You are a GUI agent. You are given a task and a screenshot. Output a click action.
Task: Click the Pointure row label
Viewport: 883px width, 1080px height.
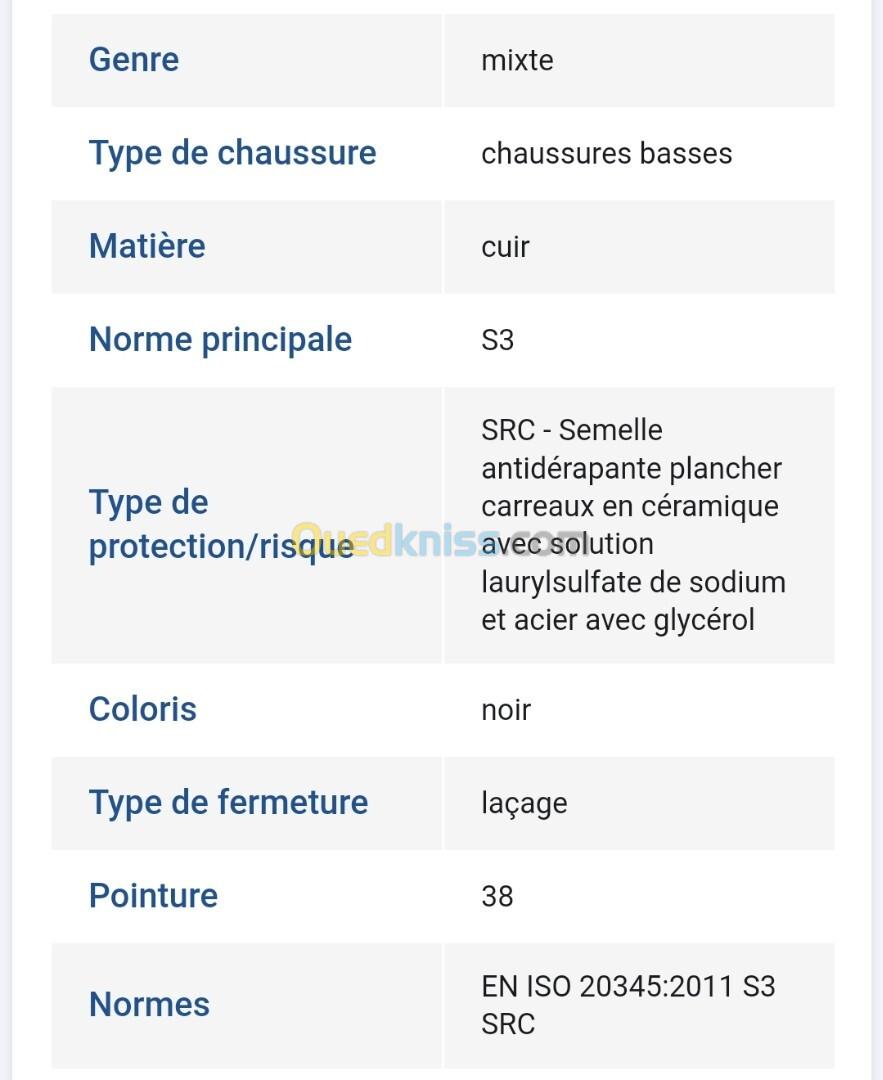(153, 895)
